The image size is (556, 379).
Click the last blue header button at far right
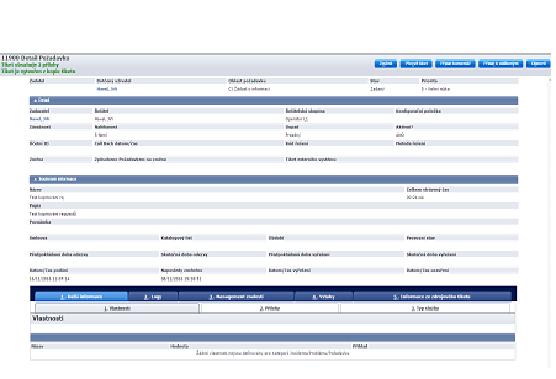(x=538, y=64)
